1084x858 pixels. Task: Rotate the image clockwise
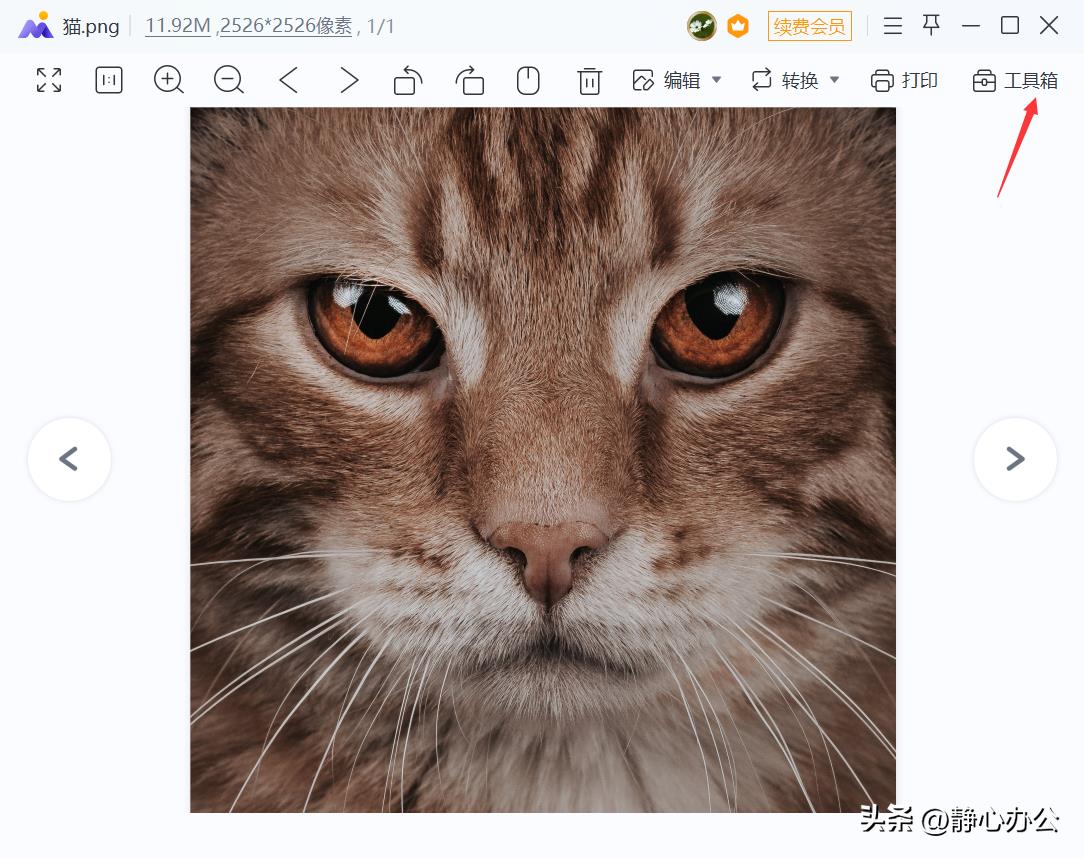click(469, 80)
